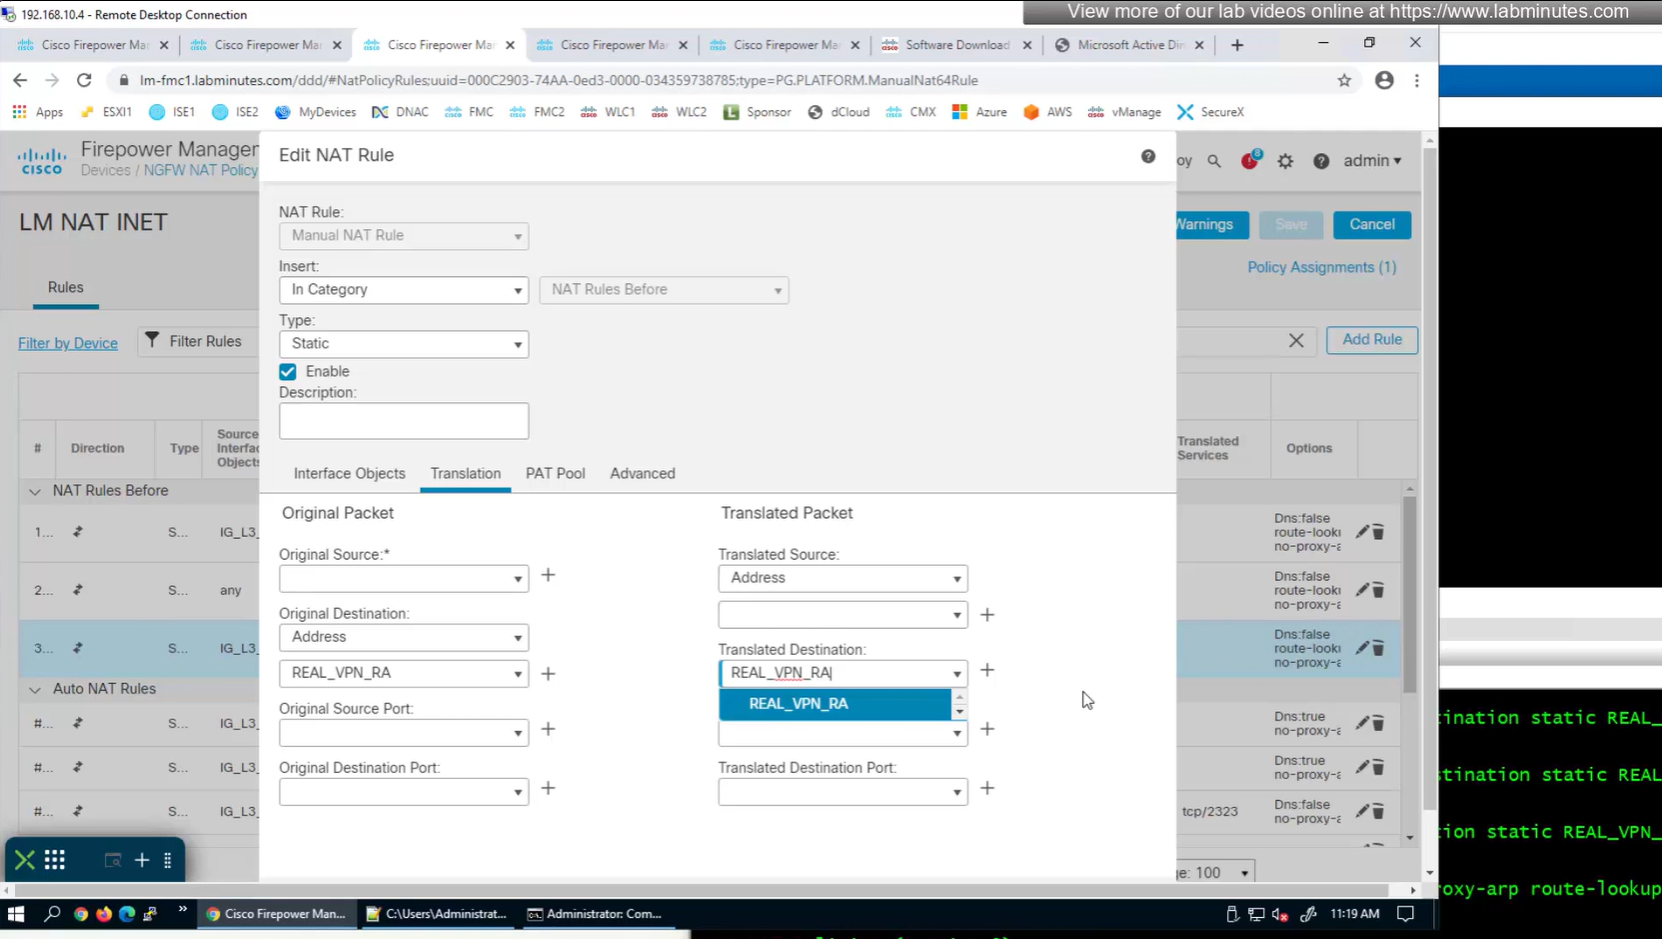Collapse the Auto NAT Rules section
This screenshot has width=1662, height=939.
point(35,689)
